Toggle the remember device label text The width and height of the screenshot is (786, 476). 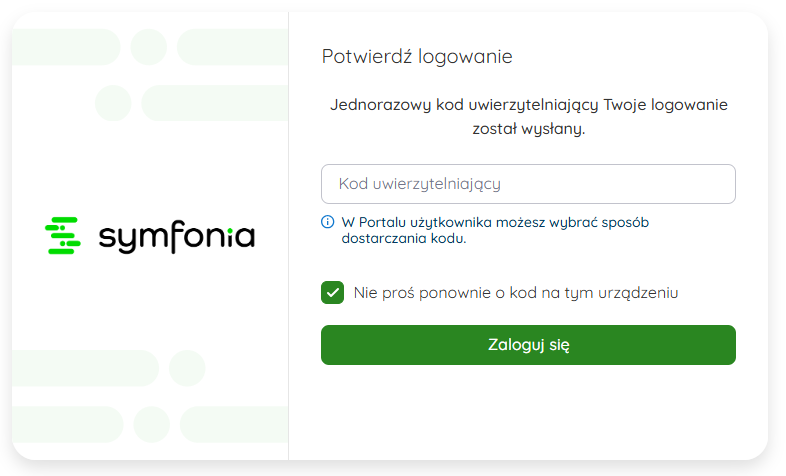pos(516,293)
